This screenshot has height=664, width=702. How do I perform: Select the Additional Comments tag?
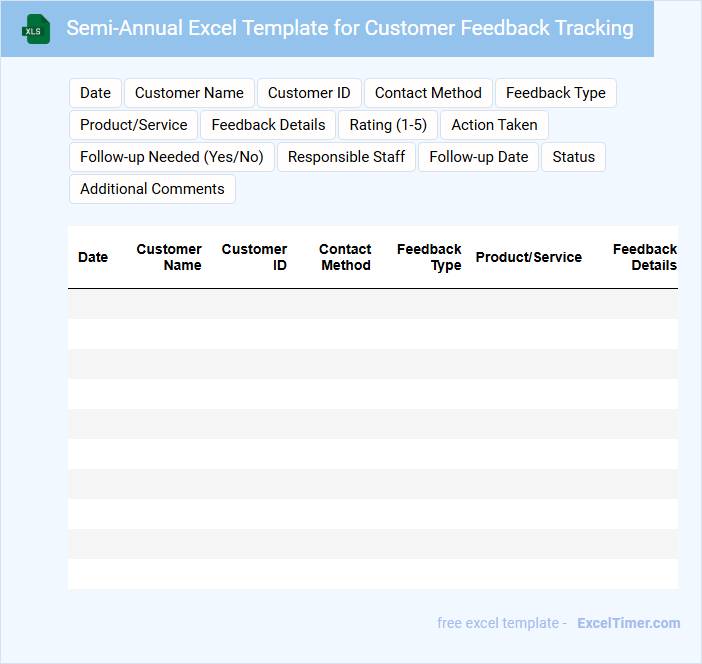tap(152, 189)
